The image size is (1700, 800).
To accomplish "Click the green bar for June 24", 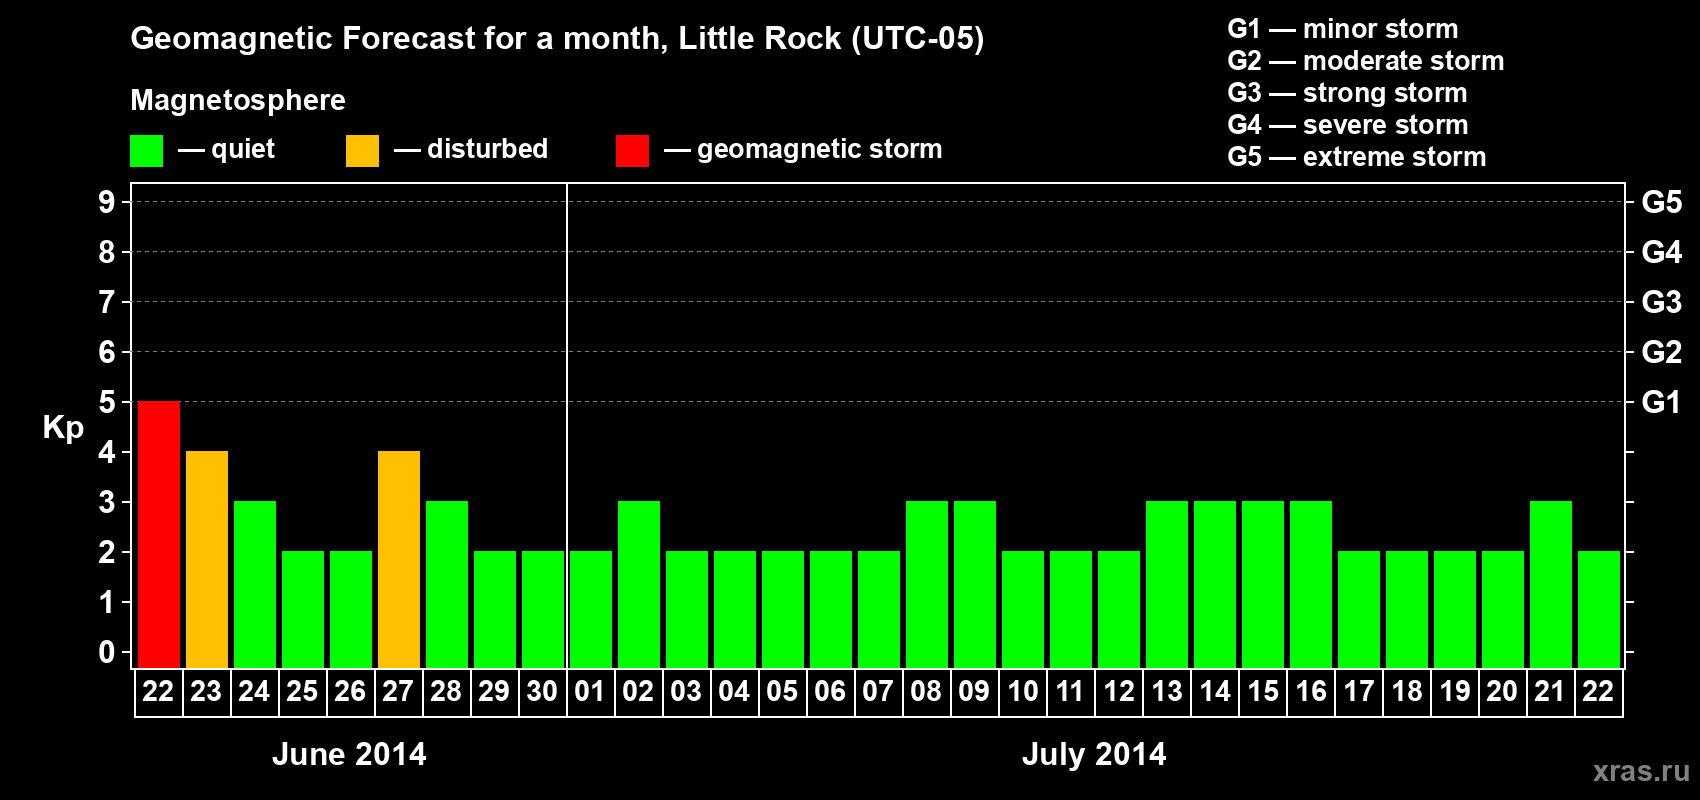I will (x=255, y=584).
